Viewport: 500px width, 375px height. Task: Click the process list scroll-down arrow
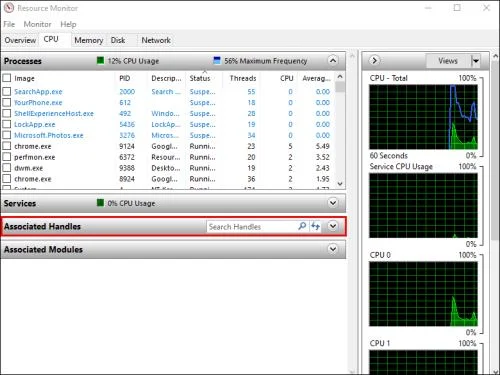tap(340, 184)
